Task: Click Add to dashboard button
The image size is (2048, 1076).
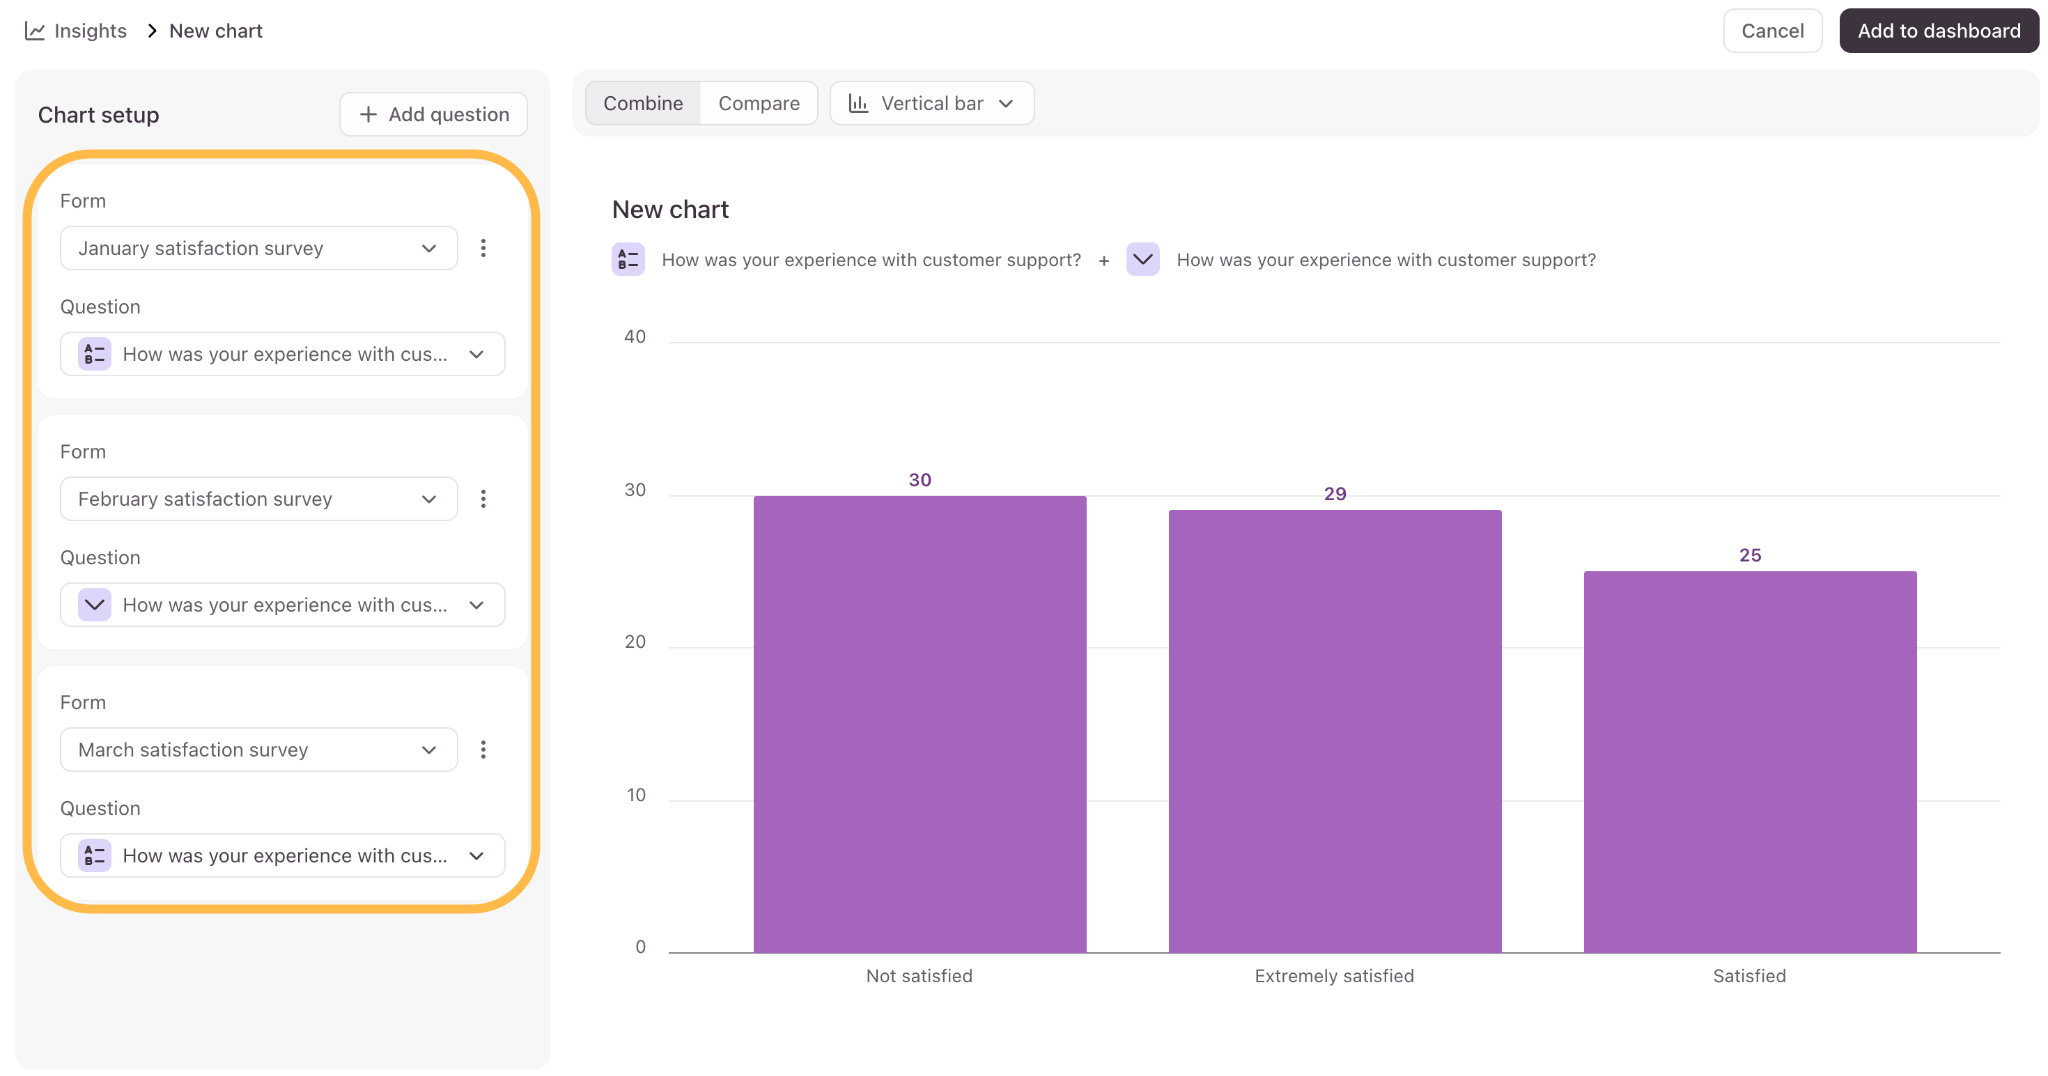Action: (x=1939, y=31)
